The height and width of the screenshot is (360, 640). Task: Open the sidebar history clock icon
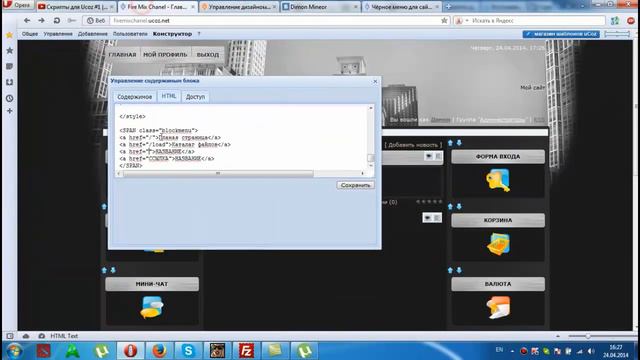(x=10, y=98)
